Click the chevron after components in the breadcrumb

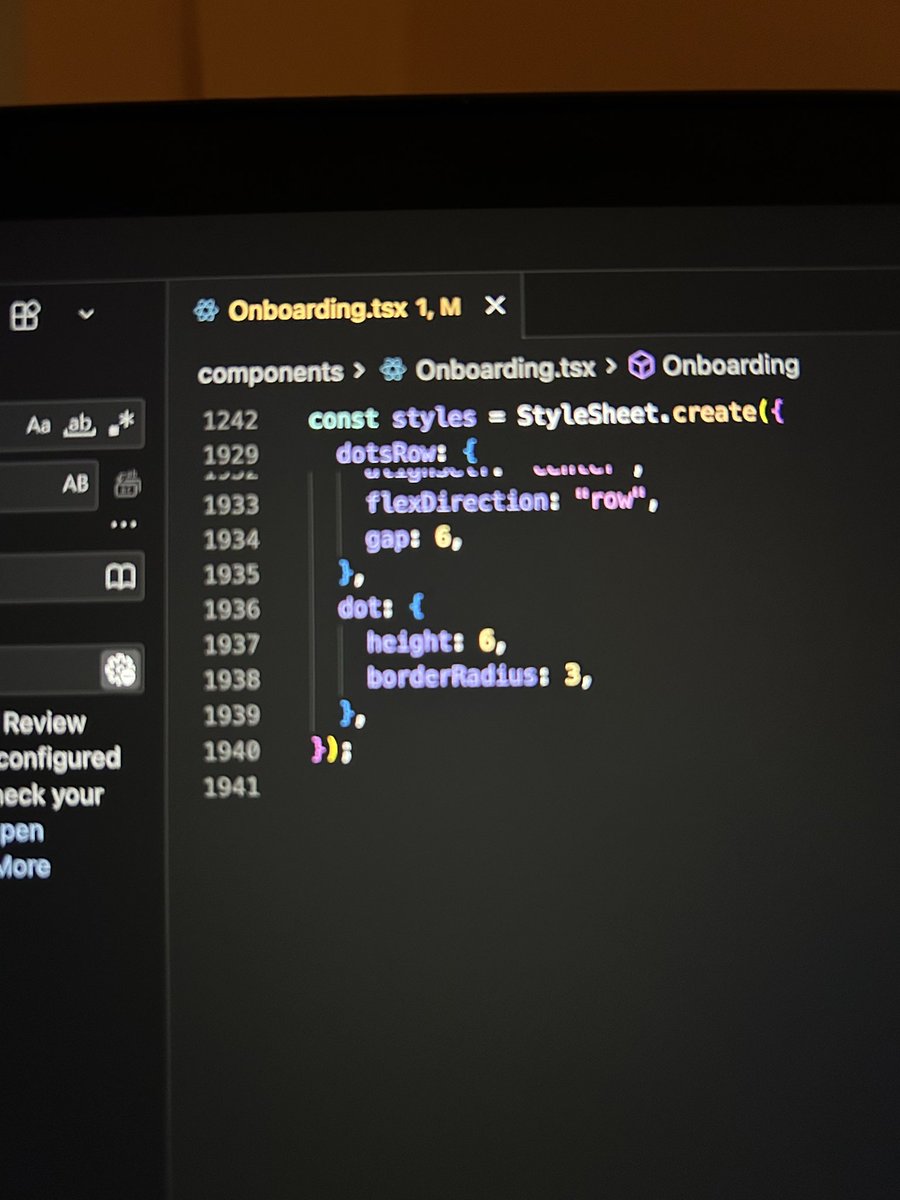(360, 371)
